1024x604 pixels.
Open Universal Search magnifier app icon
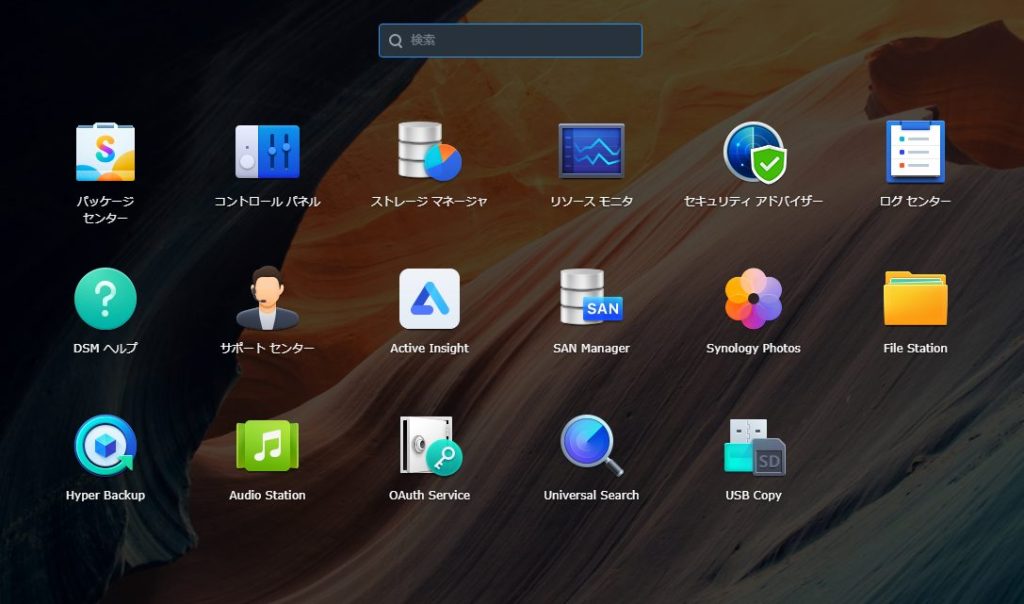[x=591, y=446]
